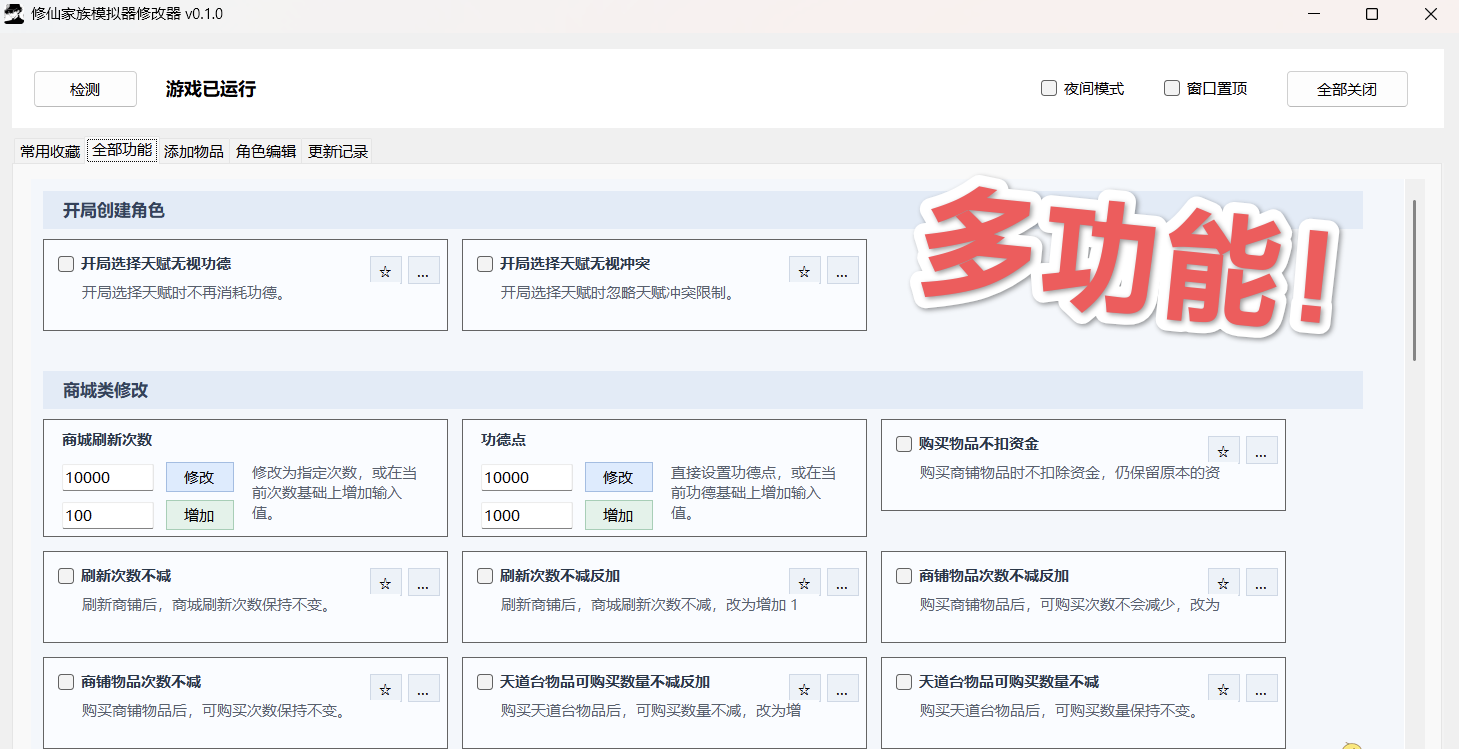Check 开局选择天赋无视功德

point(66,264)
